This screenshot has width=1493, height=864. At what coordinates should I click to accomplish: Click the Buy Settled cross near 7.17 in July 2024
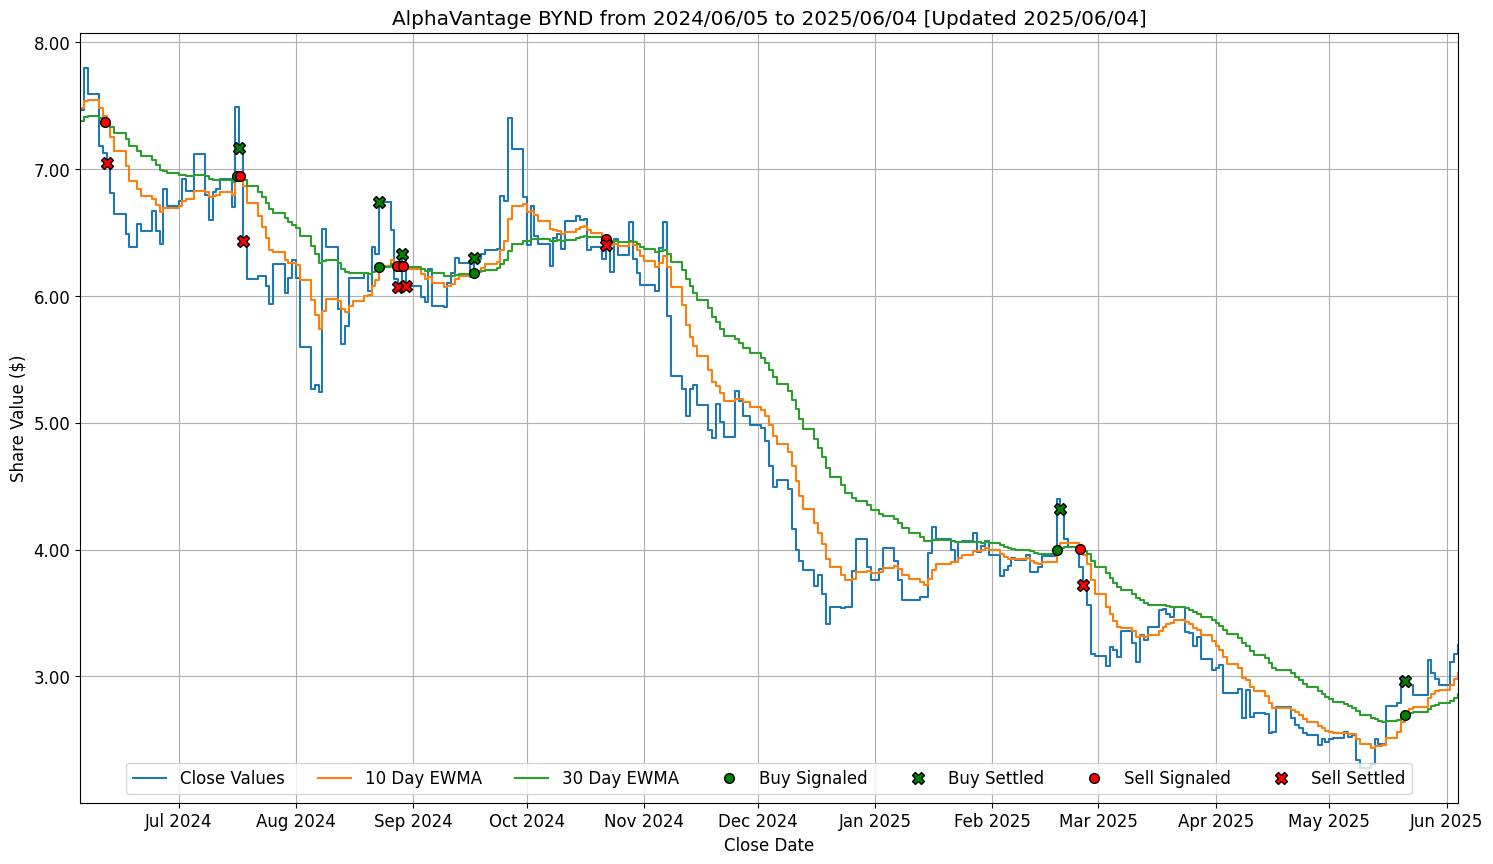239,148
